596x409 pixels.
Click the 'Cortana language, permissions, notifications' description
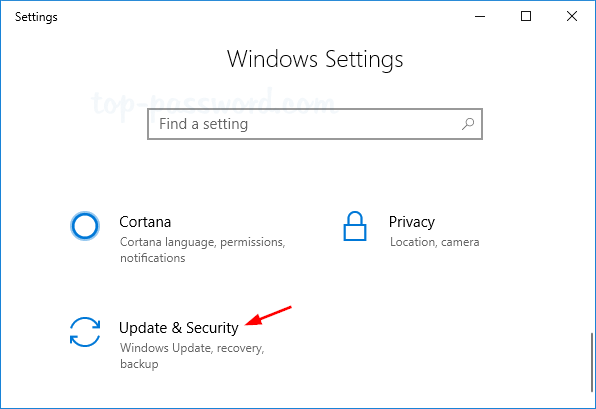[203, 250]
